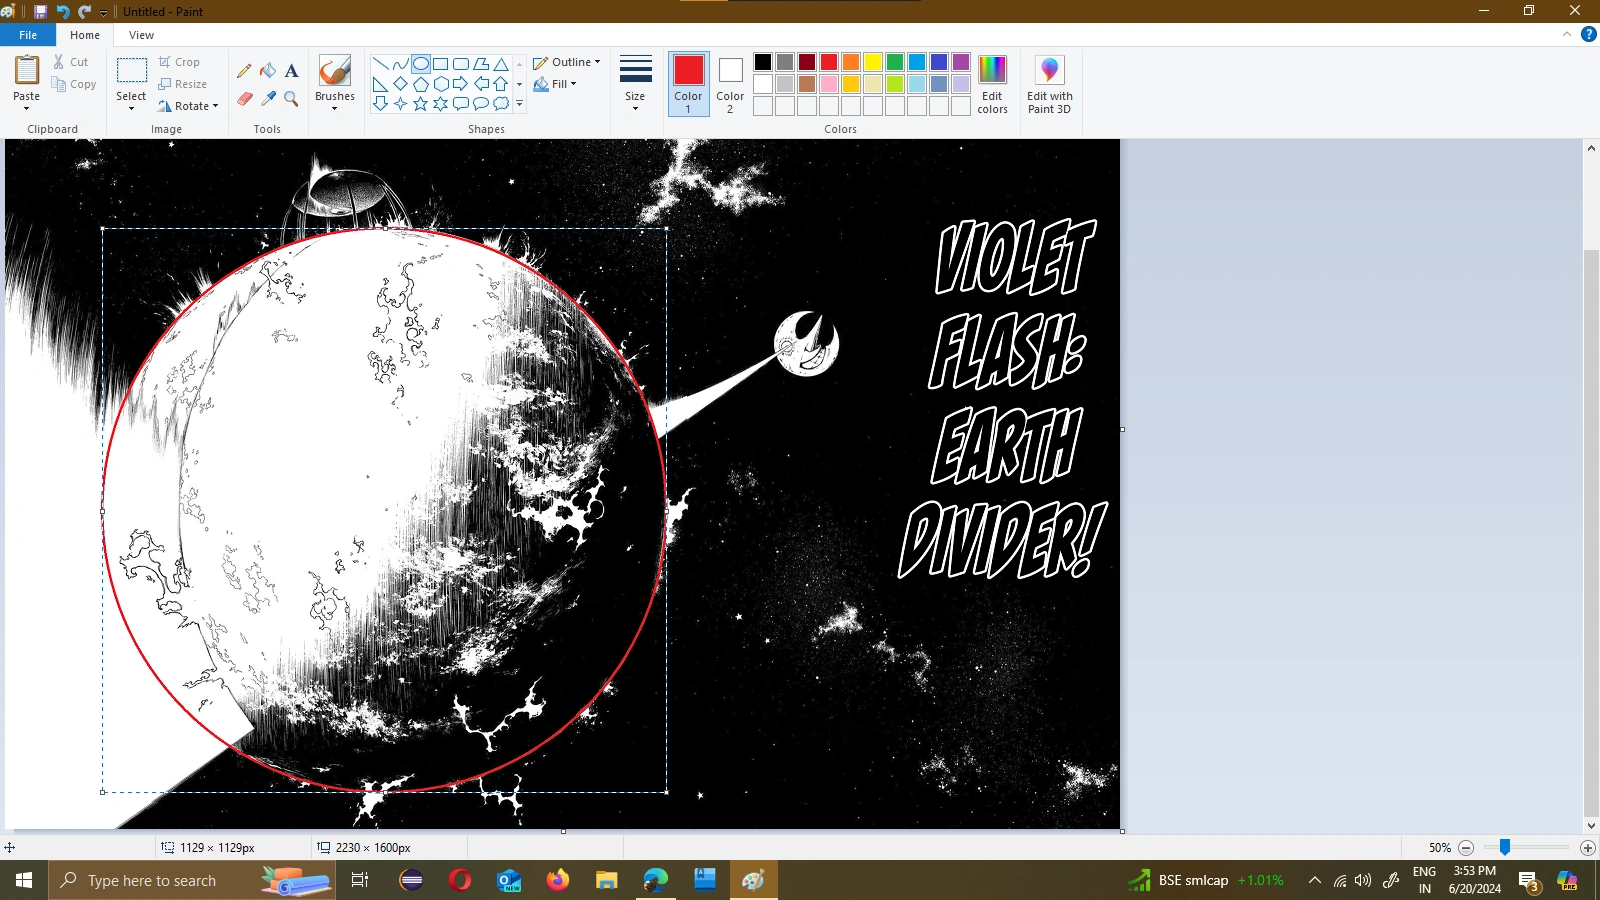
Task: Click the Windows search box
Action: (x=192, y=880)
